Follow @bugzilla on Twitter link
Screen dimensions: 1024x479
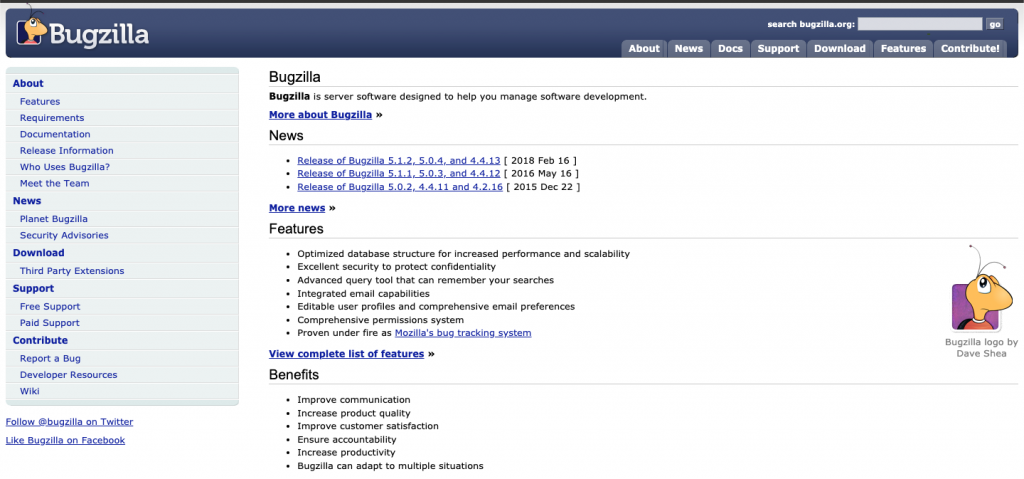tap(69, 422)
